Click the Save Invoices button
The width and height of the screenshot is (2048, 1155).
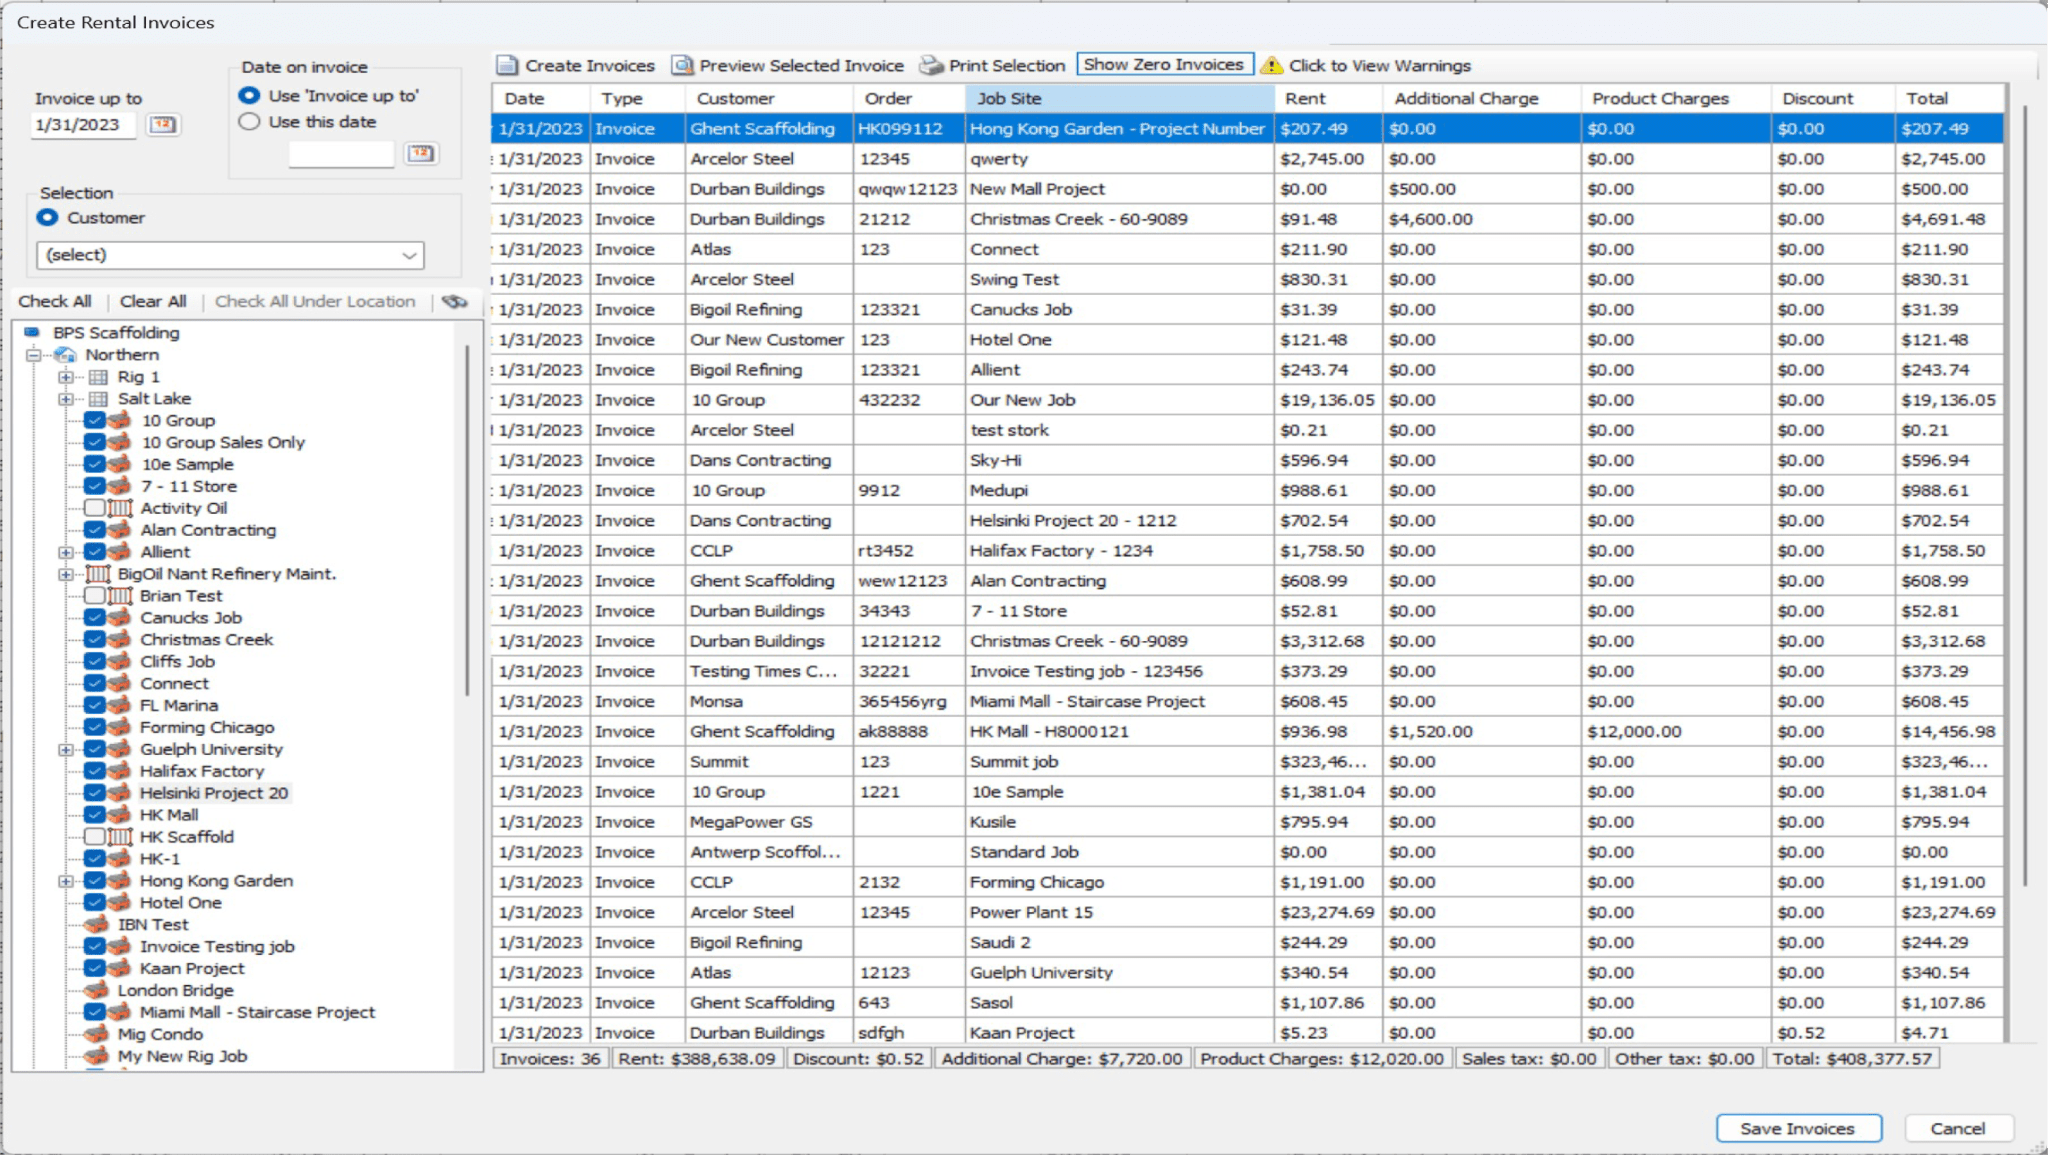click(1797, 1128)
